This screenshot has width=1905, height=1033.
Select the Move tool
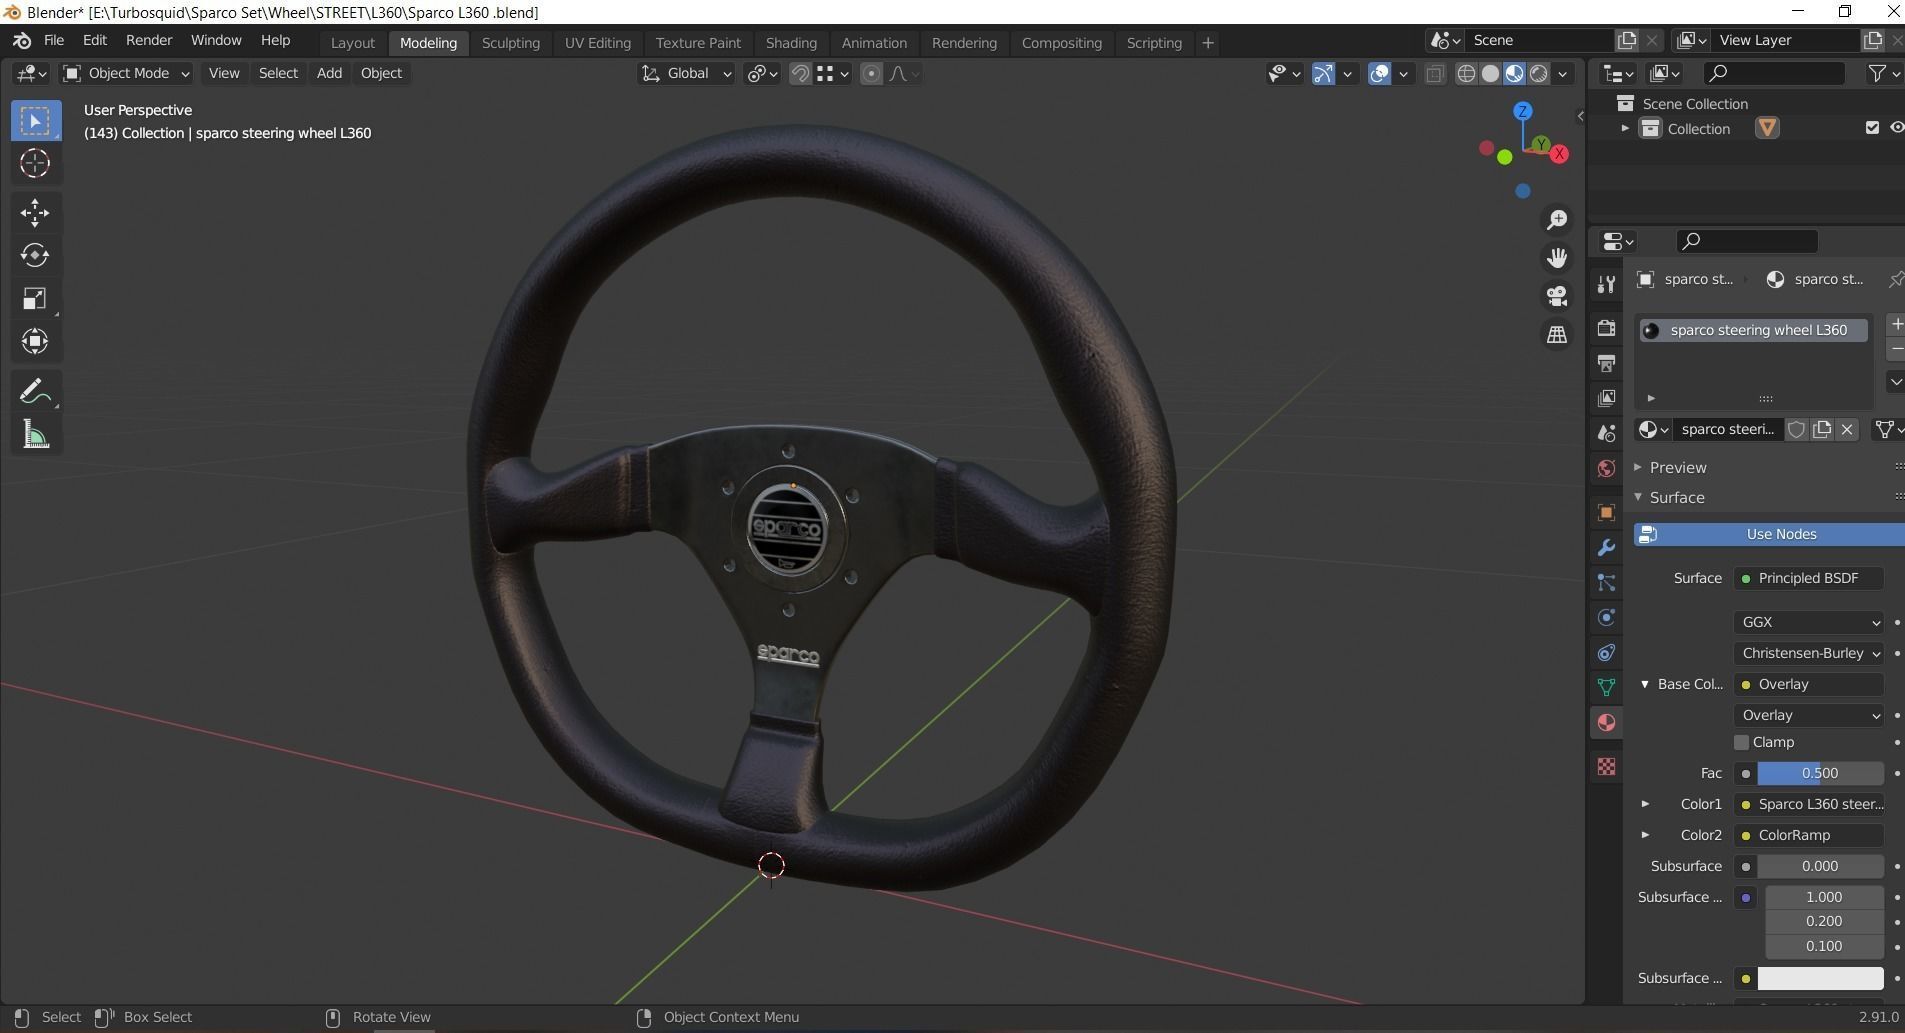click(x=35, y=212)
